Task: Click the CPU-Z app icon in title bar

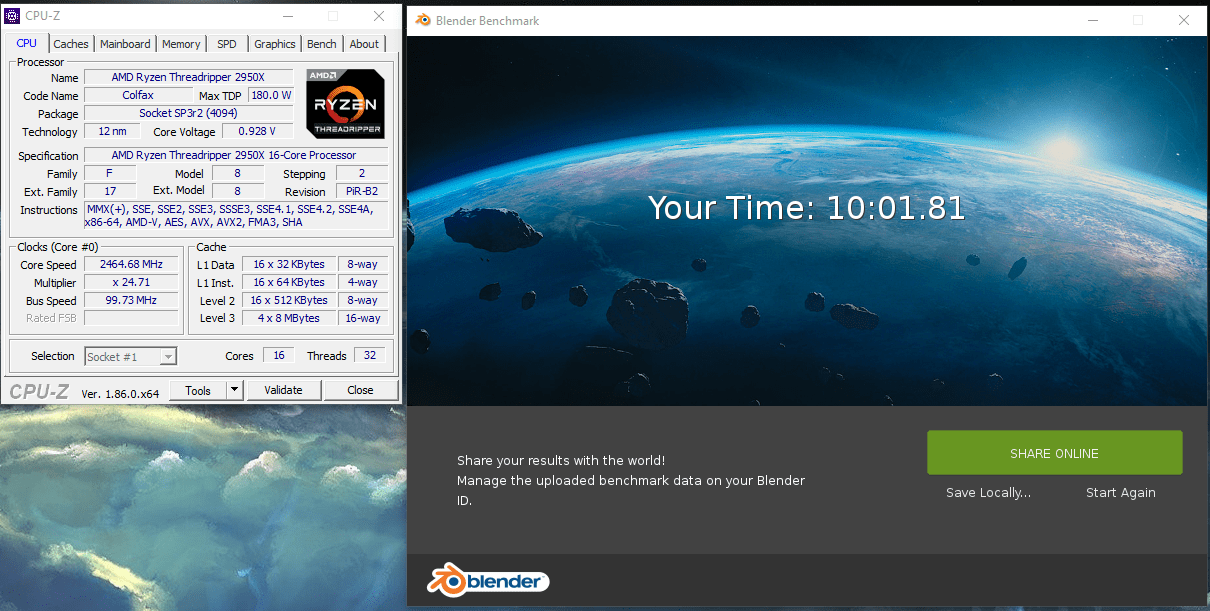Action: click(x=12, y=16)
